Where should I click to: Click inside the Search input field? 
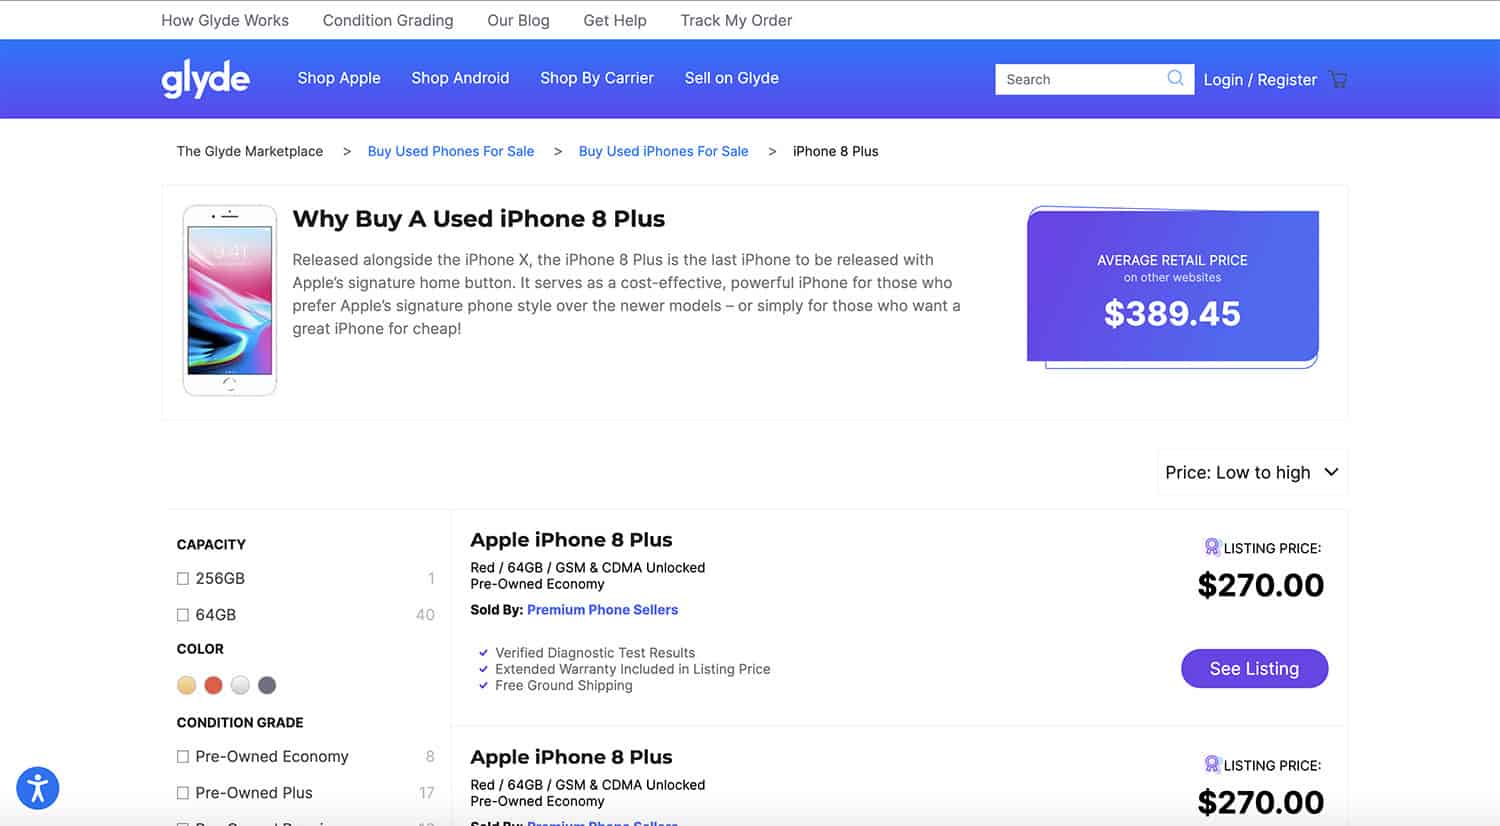coord(1080,78)
